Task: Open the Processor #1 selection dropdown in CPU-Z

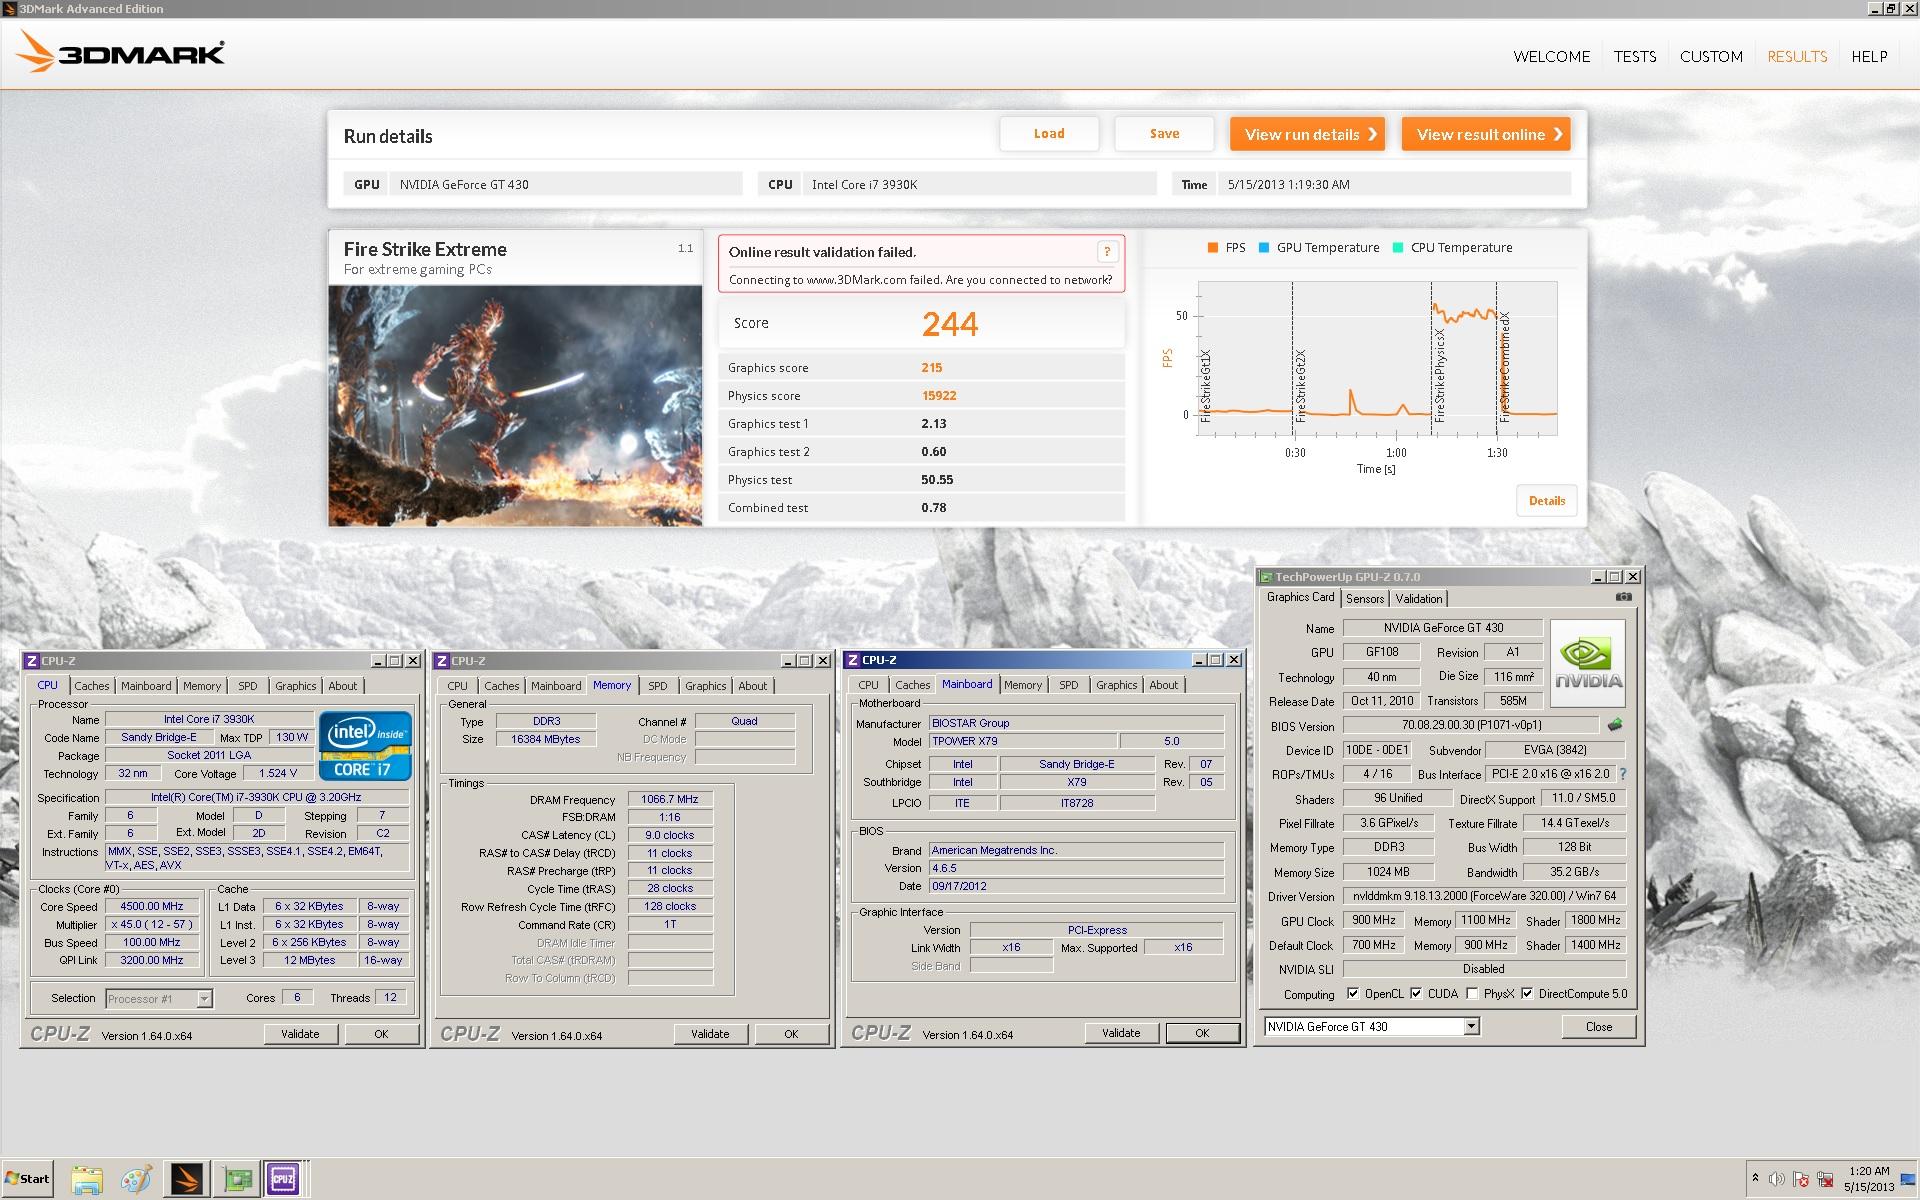Action: tap(204, 998)
